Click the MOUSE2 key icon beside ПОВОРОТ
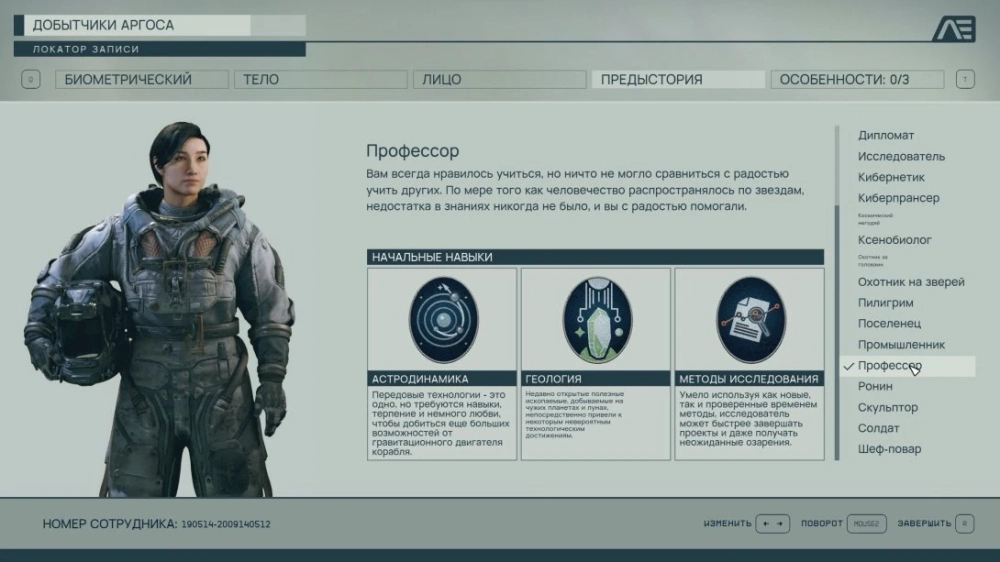 pyautogui.click(x=867, y=523)
